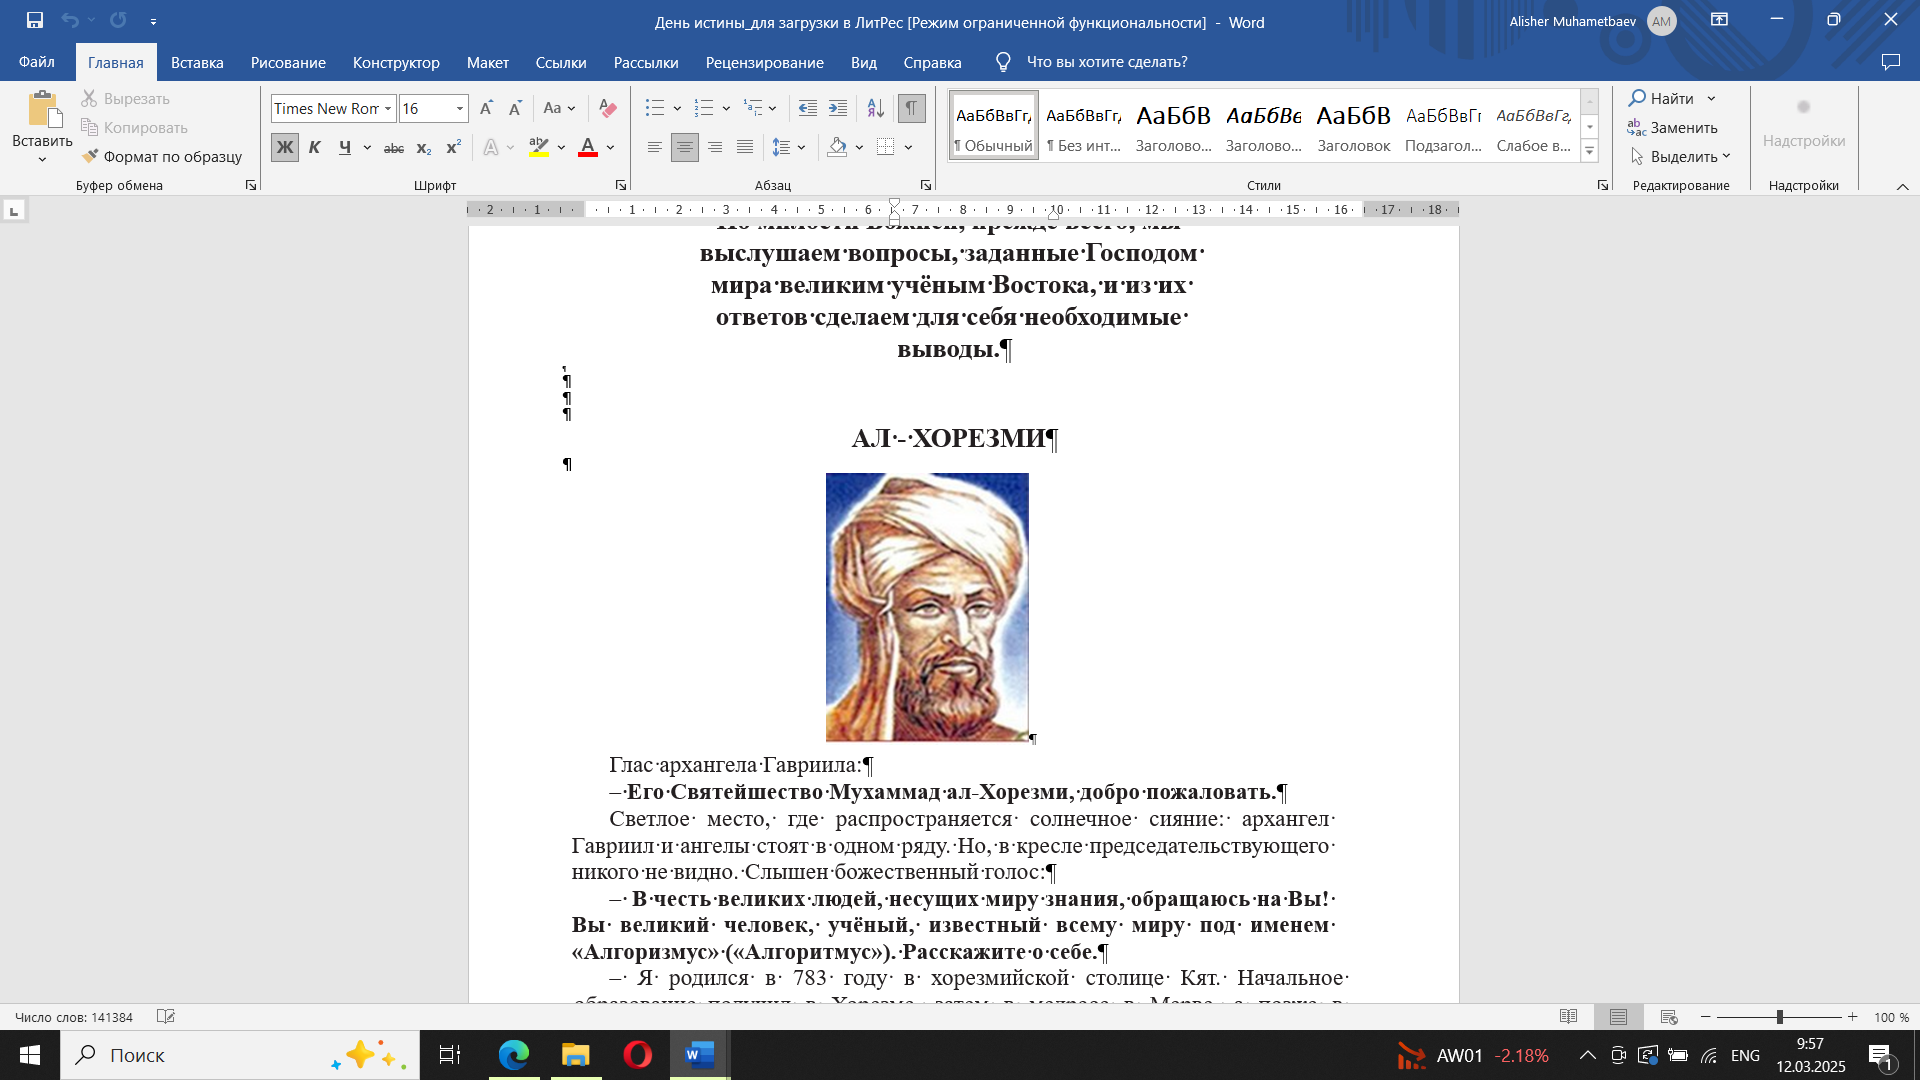Expand the Styles gallery more arrow
This screenshot has width=1920, height=1080.
1589,151
